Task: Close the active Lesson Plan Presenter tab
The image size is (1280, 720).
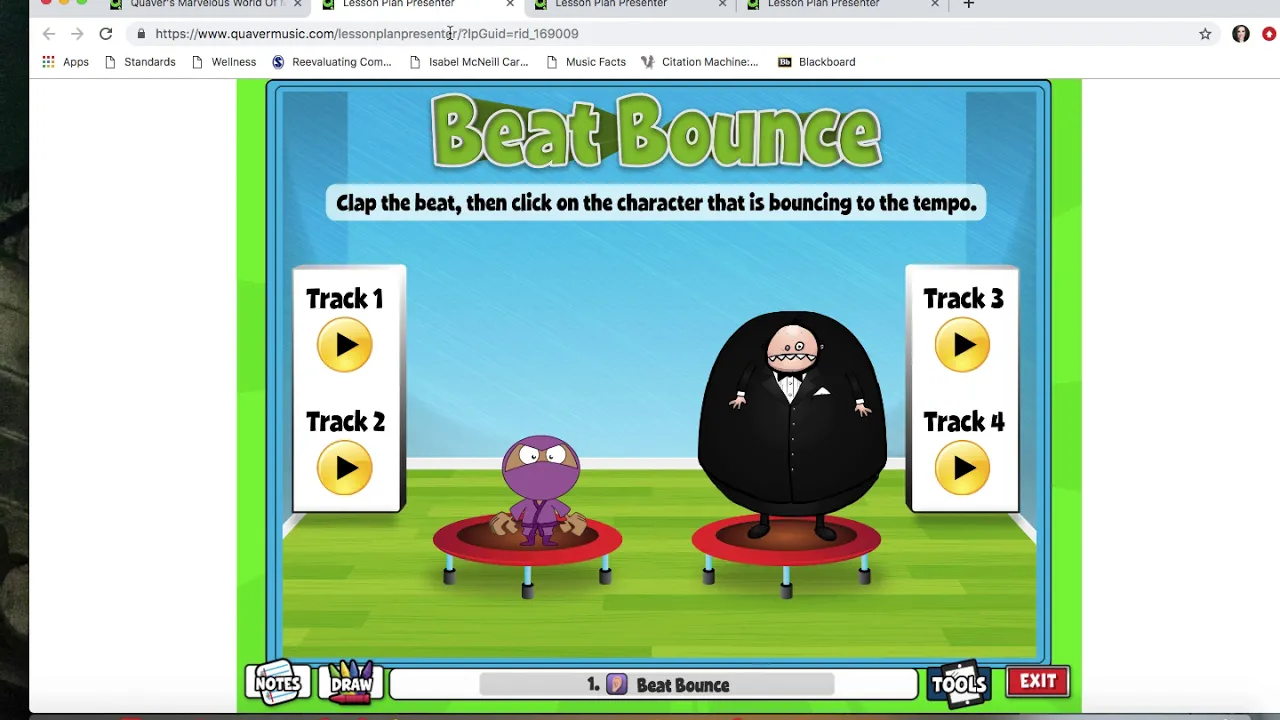Action: [x=510, y=4]
